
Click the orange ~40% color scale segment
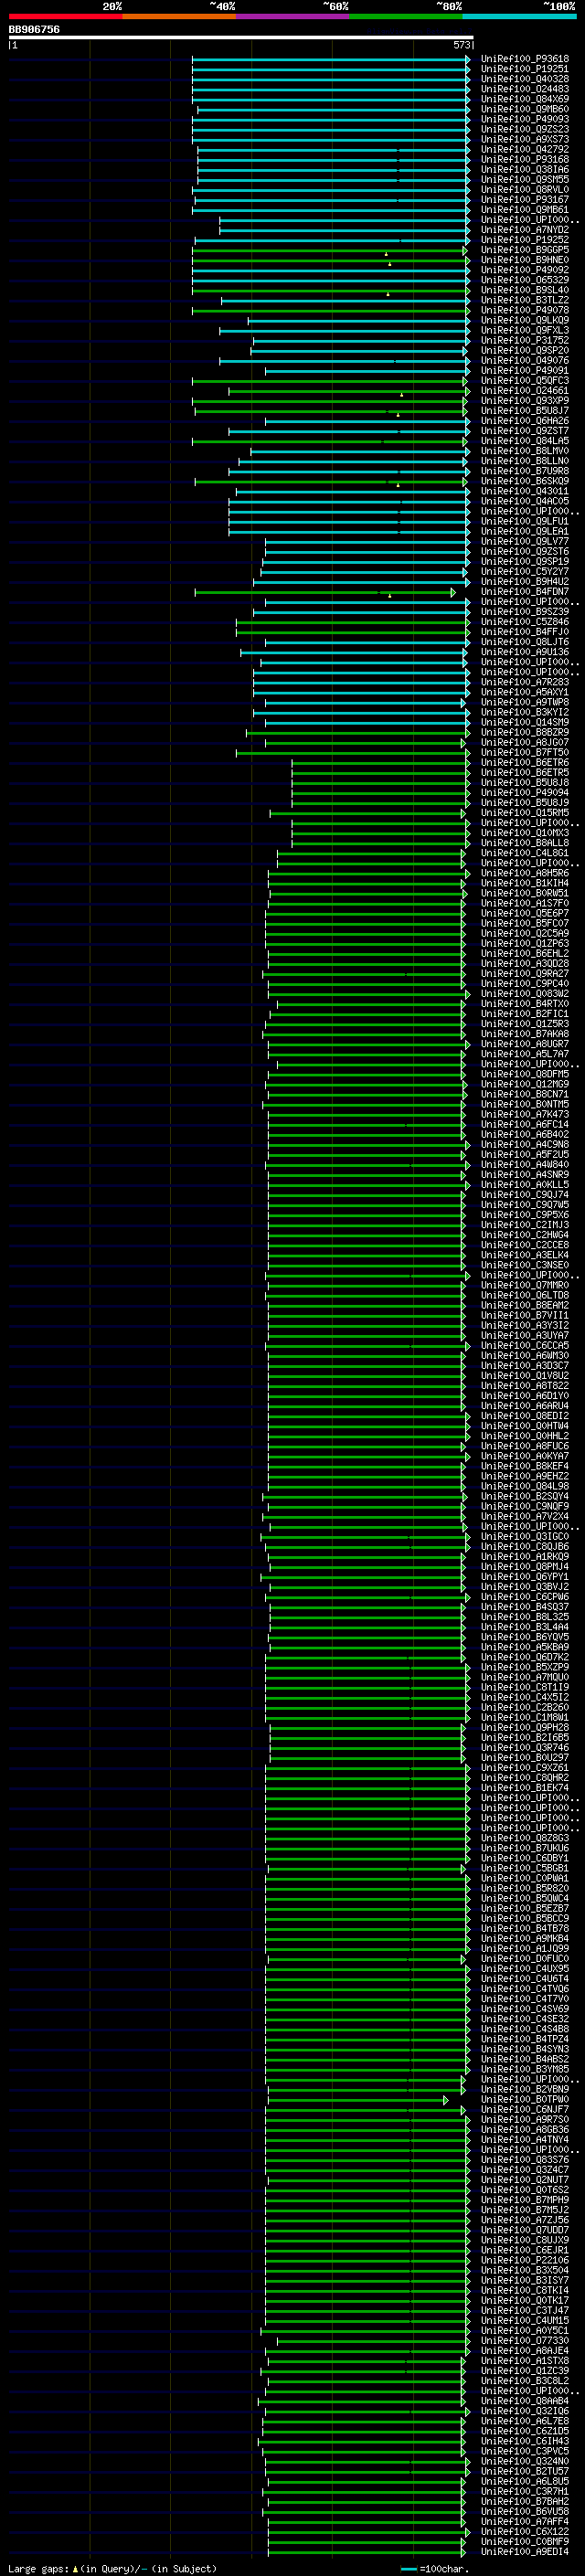[179, 16]
